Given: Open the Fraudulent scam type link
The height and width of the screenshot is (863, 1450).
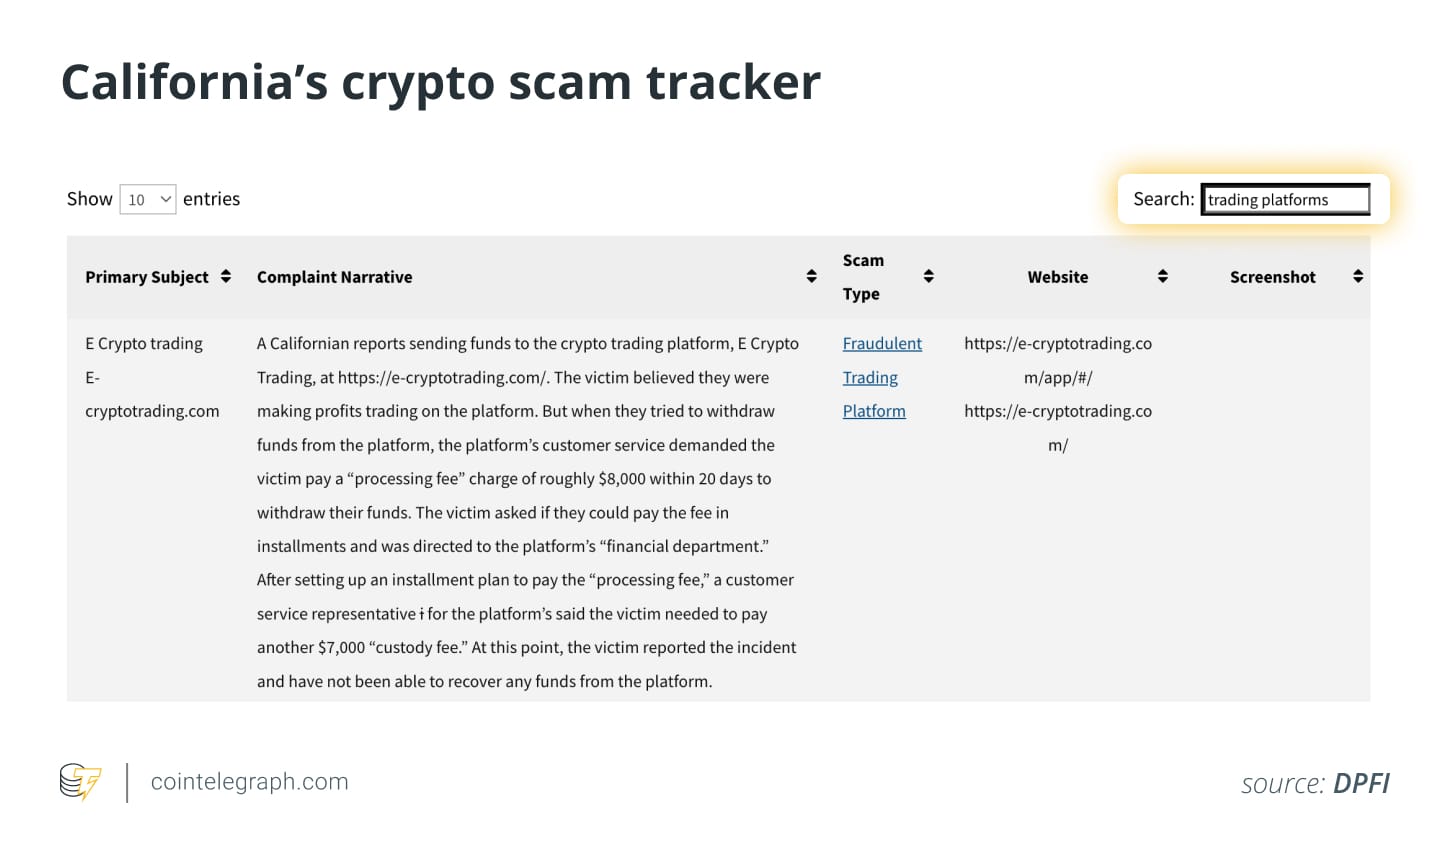Looking at the screenshot, I should coord(882,344).
